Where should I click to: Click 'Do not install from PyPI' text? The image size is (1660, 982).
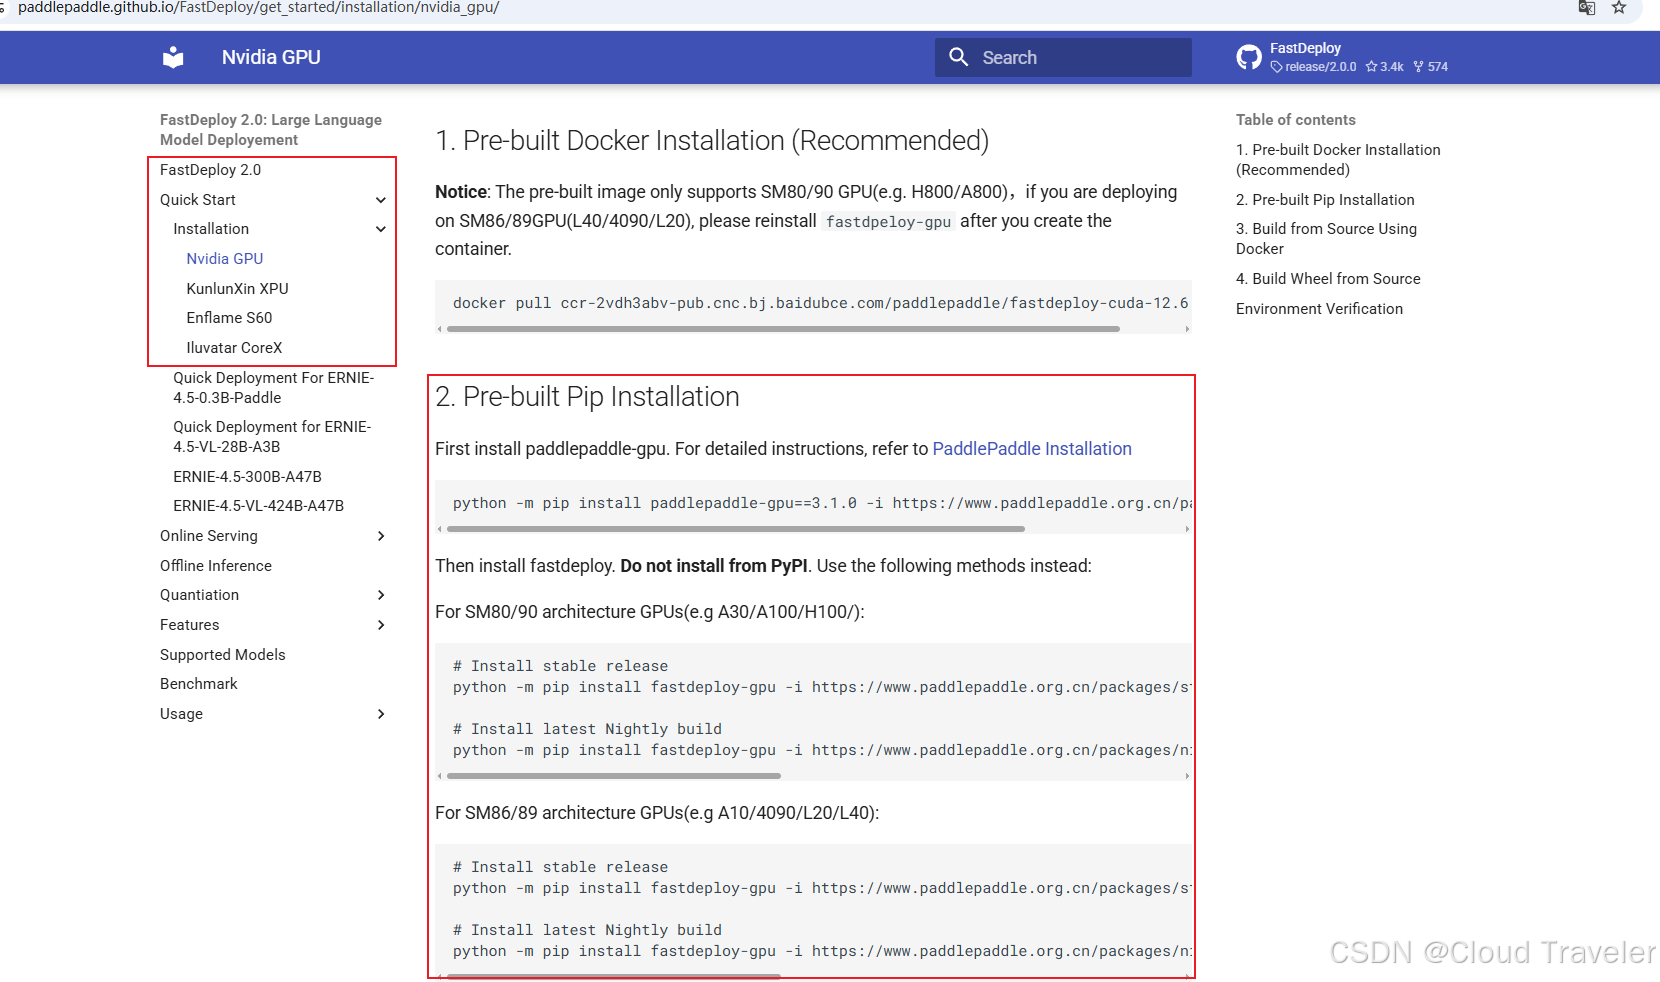[714, 566]
